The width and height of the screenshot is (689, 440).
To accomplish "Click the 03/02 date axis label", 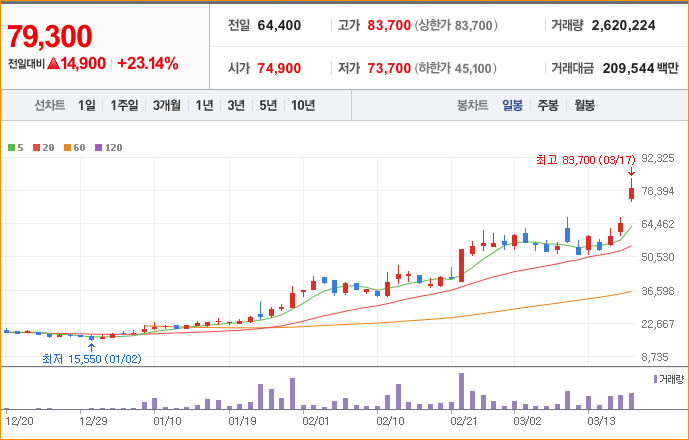I will (x=527, y=422).
